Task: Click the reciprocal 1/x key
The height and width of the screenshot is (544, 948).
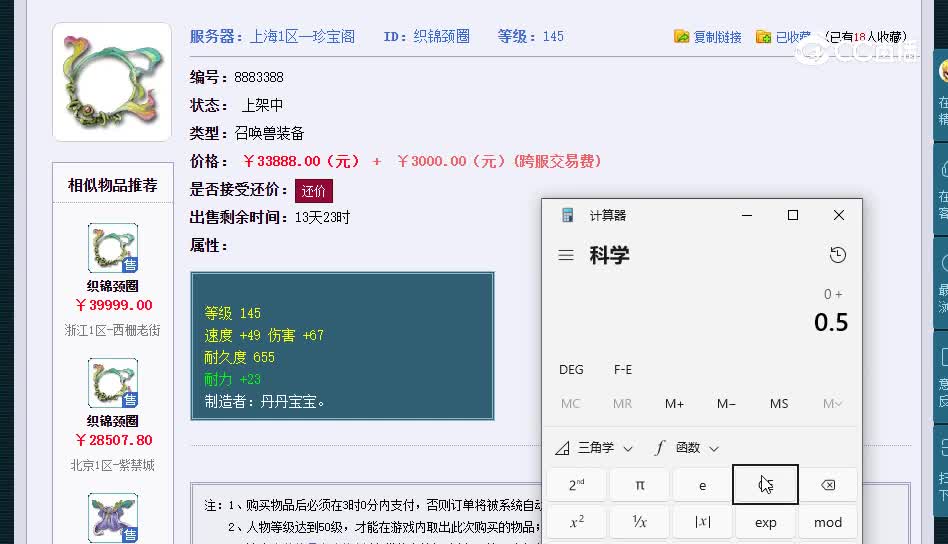Action: pos(640,522)
